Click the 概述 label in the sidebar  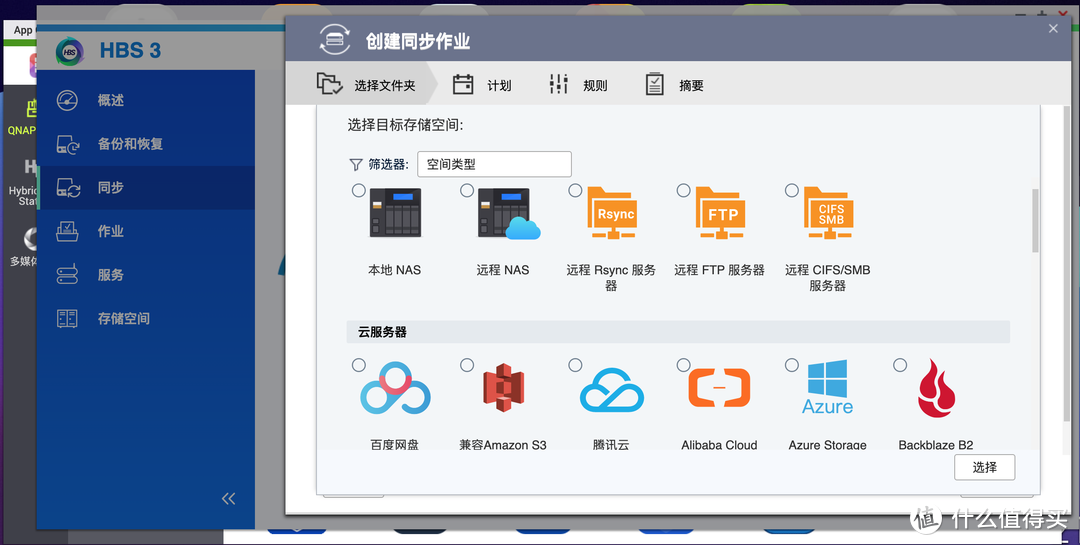click(x=110, y=101)
